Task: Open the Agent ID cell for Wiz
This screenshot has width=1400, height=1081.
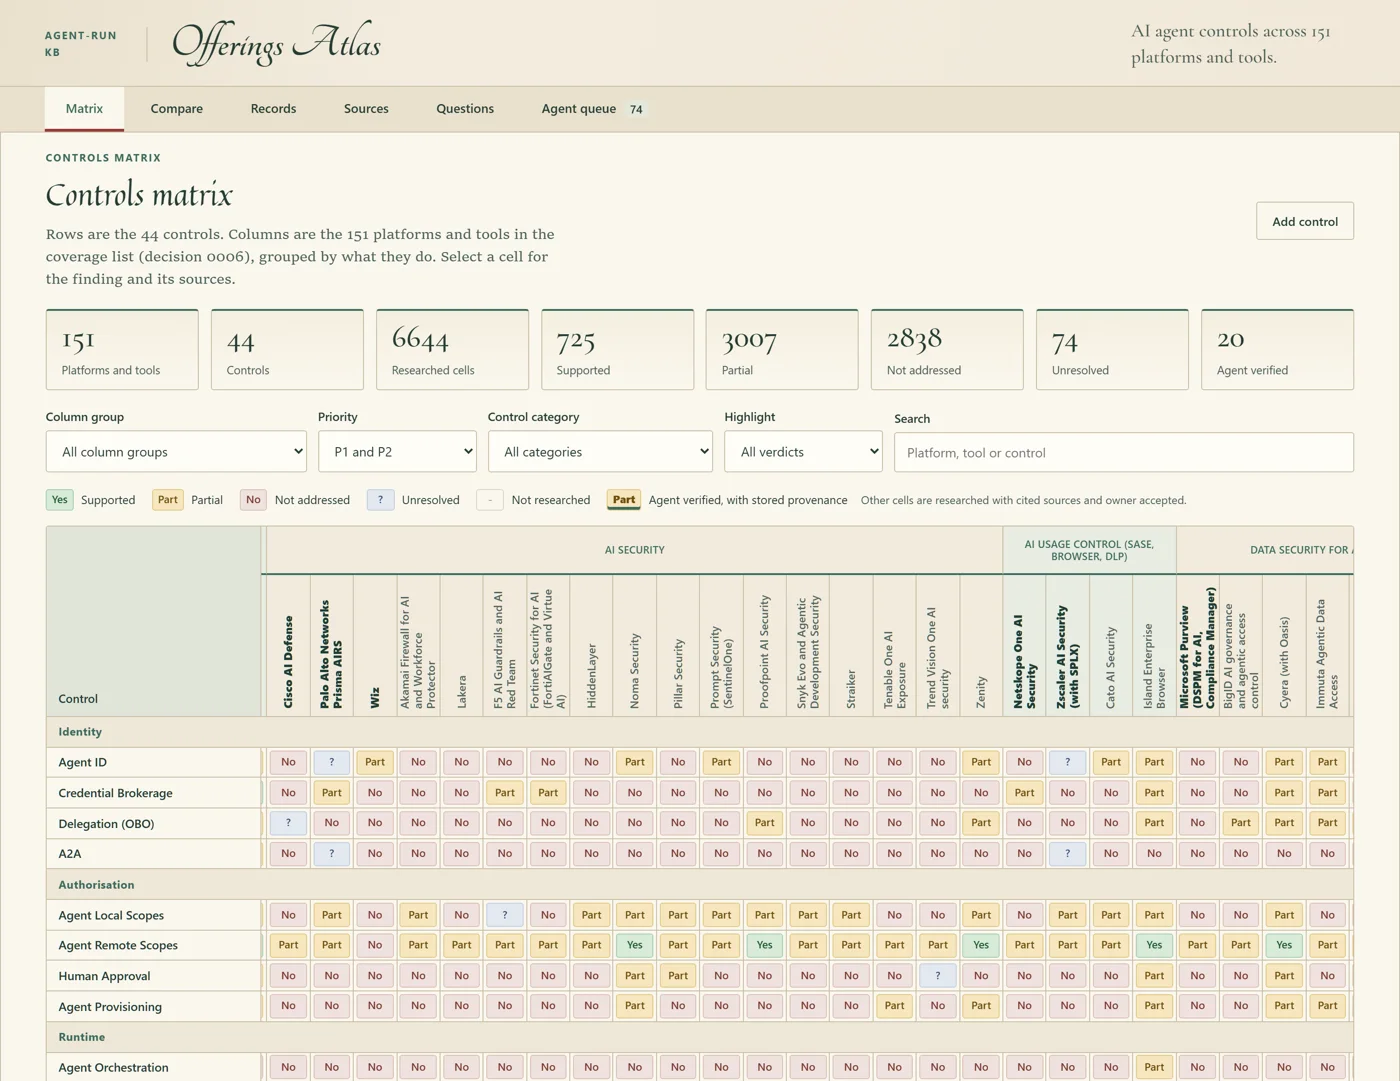Action: click(375, 762)
